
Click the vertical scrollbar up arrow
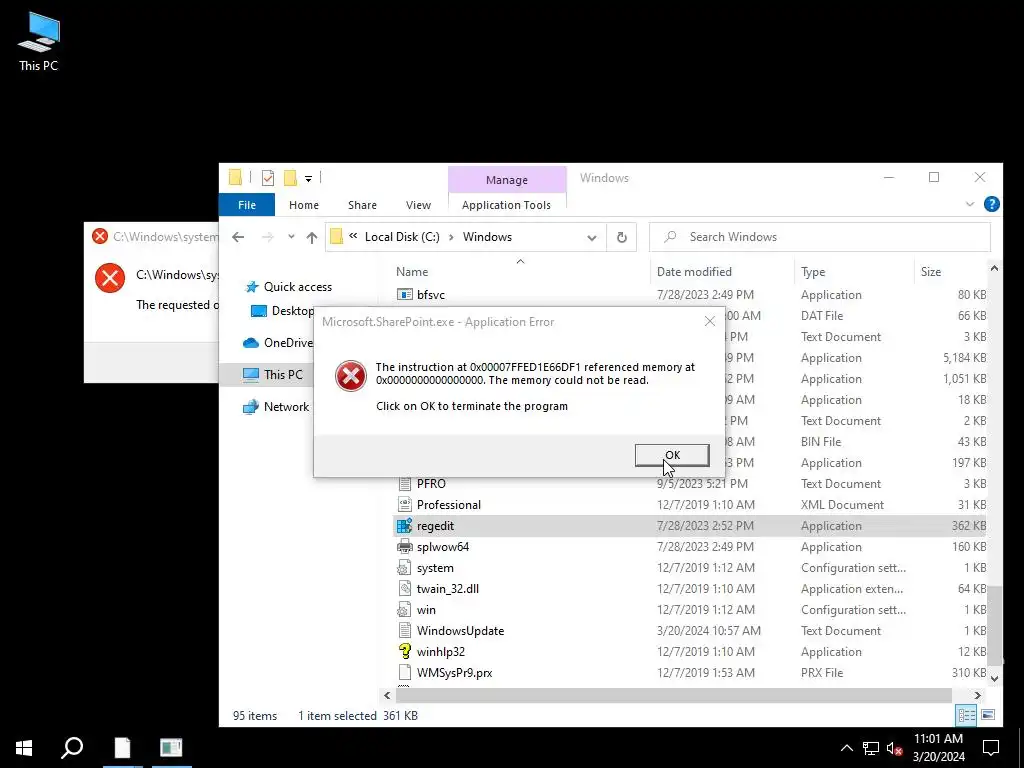tap(994, 268)
